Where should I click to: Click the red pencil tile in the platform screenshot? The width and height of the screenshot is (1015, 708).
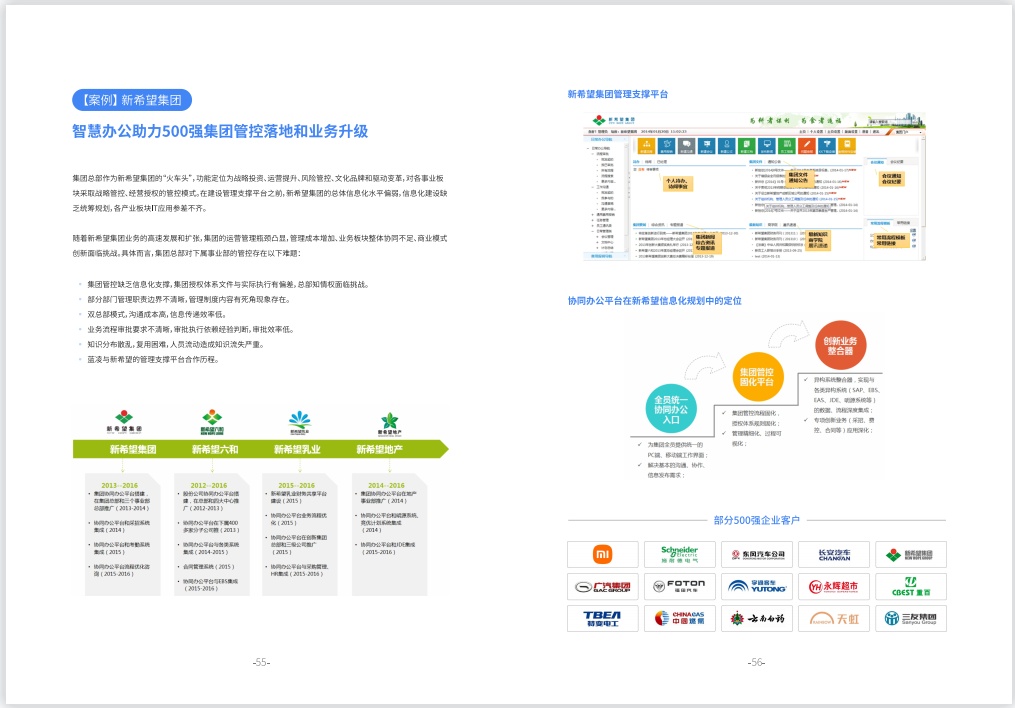pyautogui.click(x=807, y=146)
